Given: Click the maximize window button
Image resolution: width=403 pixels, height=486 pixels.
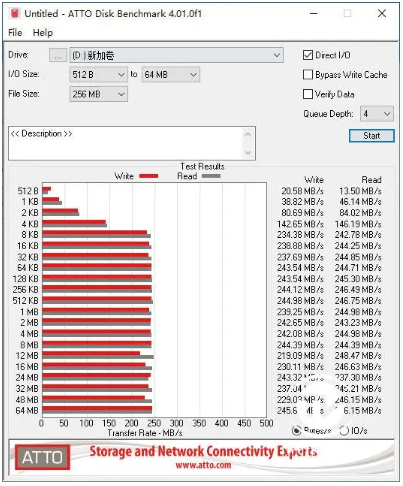Looking at the screenshot, I should (347, 13).
